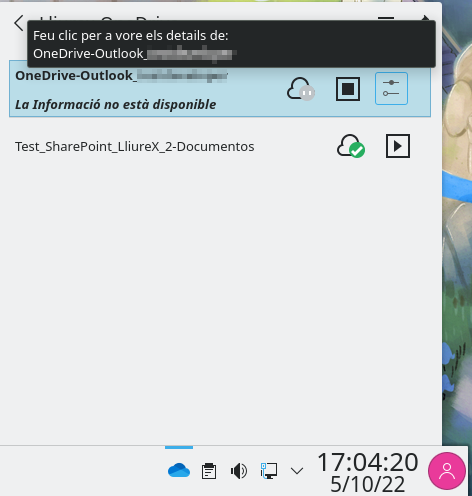
Task: Click 'La Informació no està disponible' status text
Action: [x=116, y=104]
